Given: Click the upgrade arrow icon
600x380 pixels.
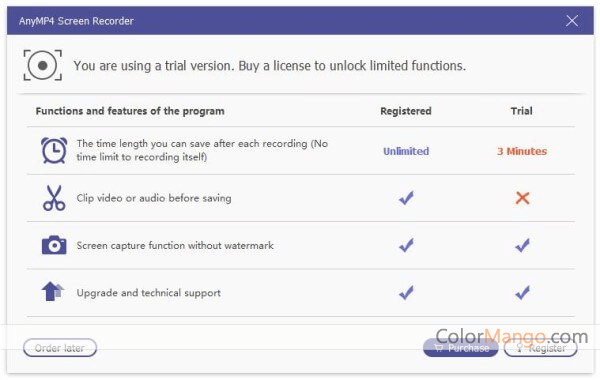Looking at the screenshot, I should [52, 292].
